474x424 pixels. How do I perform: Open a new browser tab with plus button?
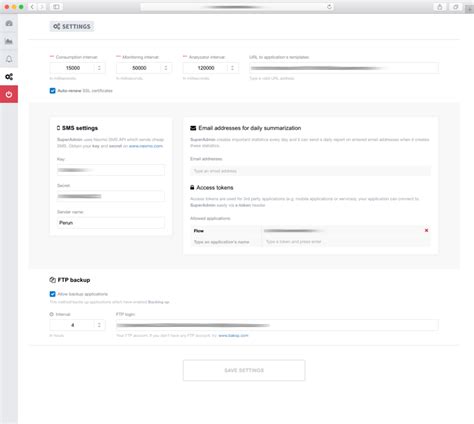tap(469, 9)
